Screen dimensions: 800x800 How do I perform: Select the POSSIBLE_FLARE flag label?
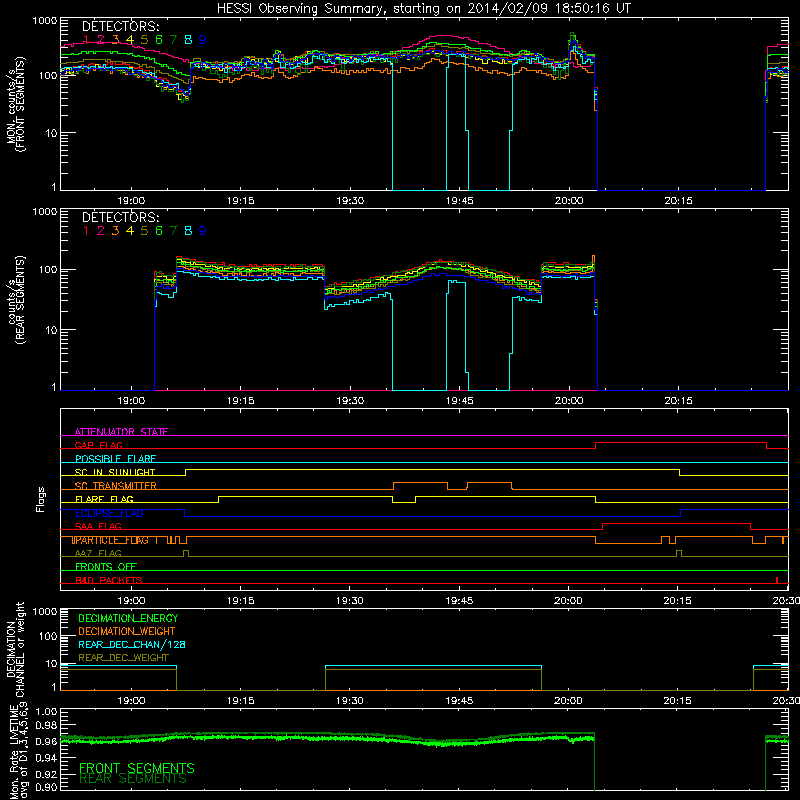(115, 459)
